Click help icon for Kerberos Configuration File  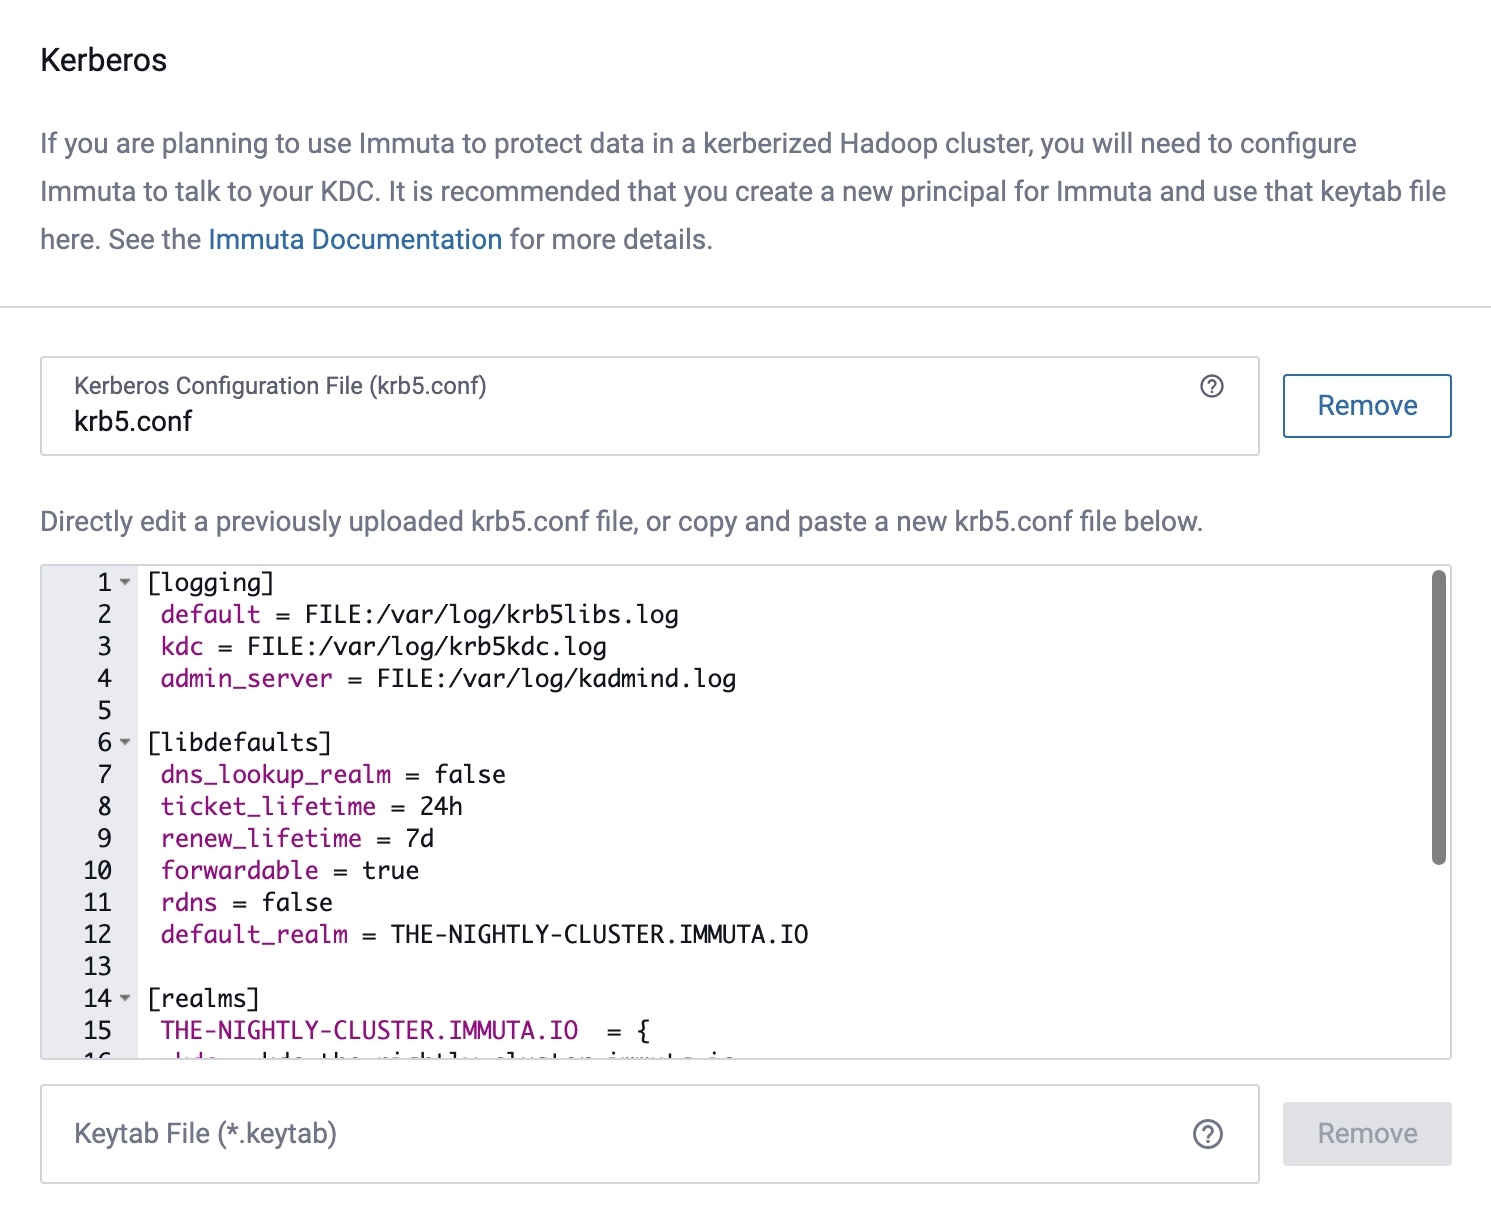pyautogui.click(x=1211, y=386)
